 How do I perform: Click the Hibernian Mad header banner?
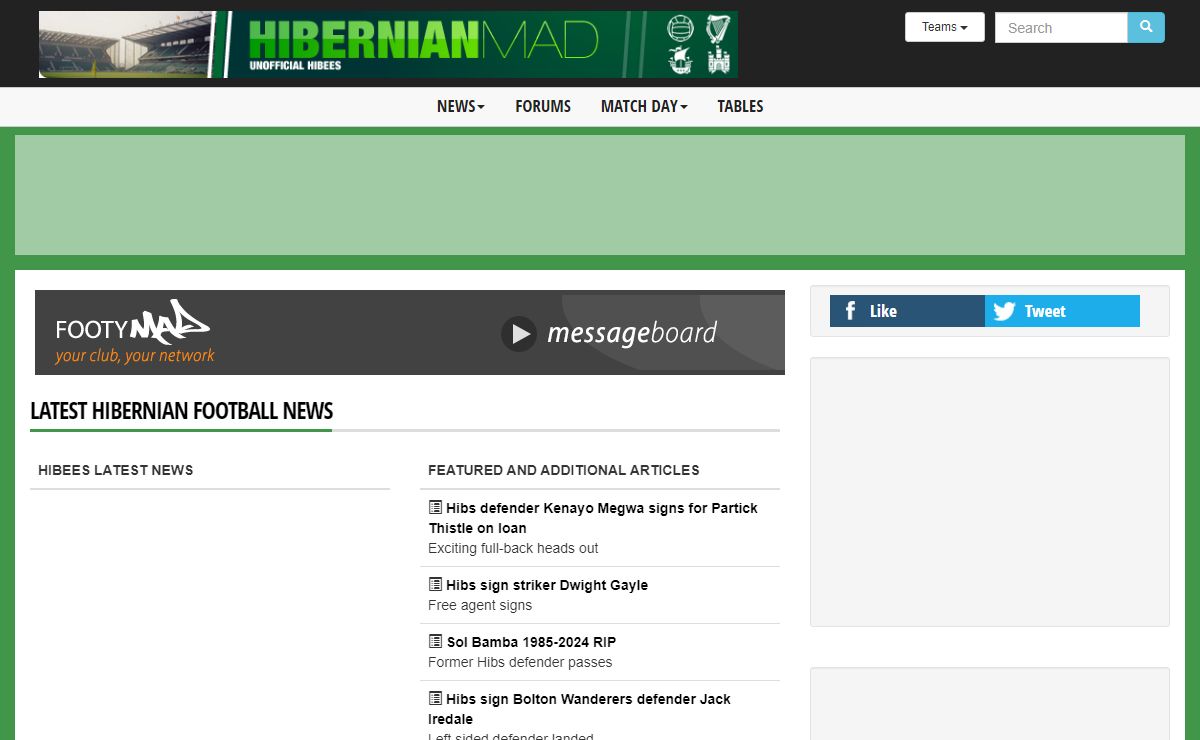[x=388, y=44]
